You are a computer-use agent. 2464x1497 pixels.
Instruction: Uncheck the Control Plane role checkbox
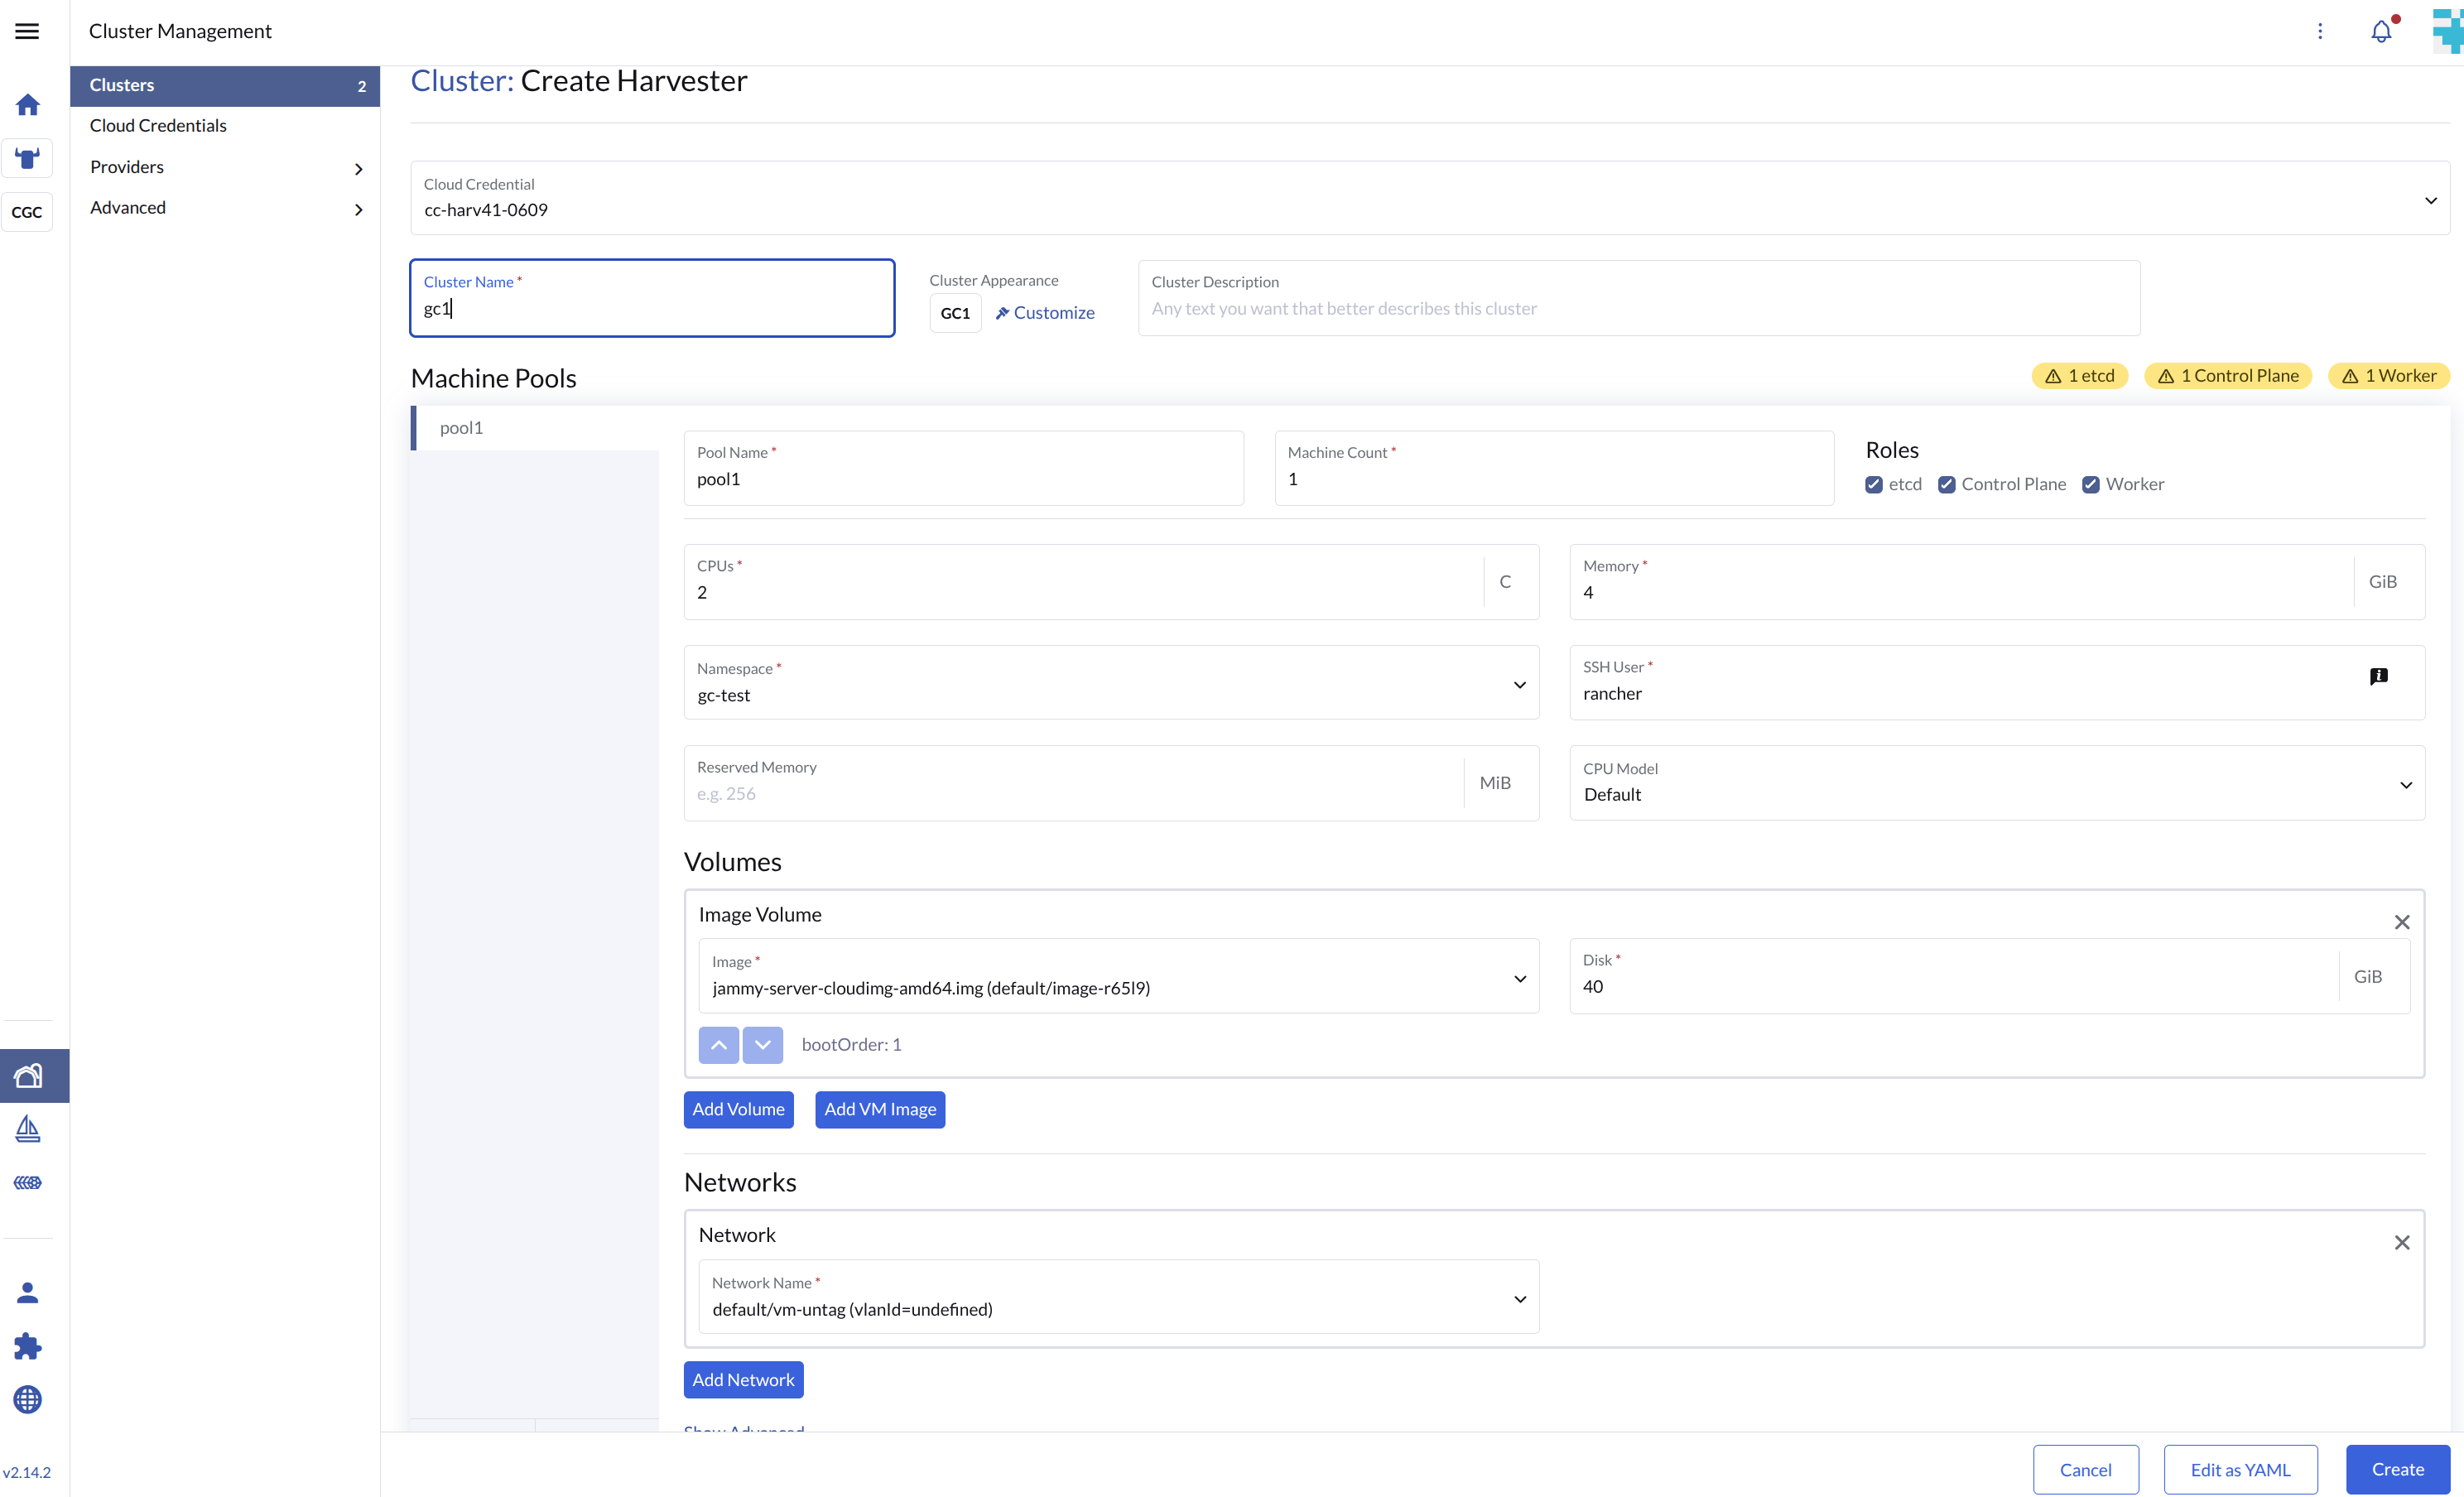pos(1947,484)
